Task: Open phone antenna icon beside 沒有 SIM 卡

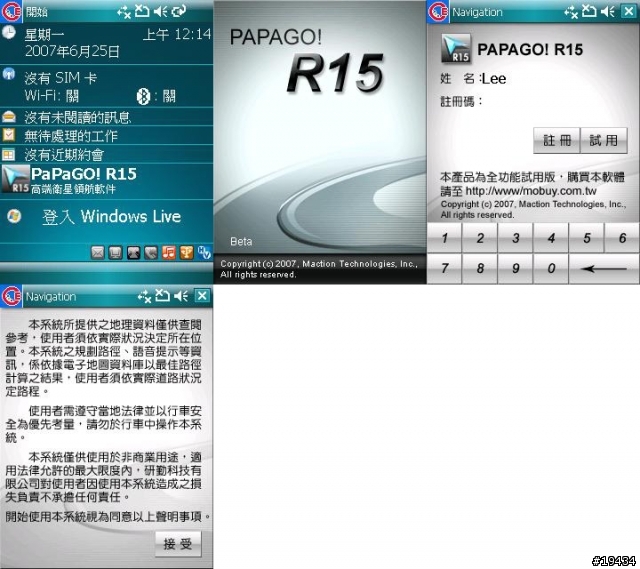Action: (9, 74)
